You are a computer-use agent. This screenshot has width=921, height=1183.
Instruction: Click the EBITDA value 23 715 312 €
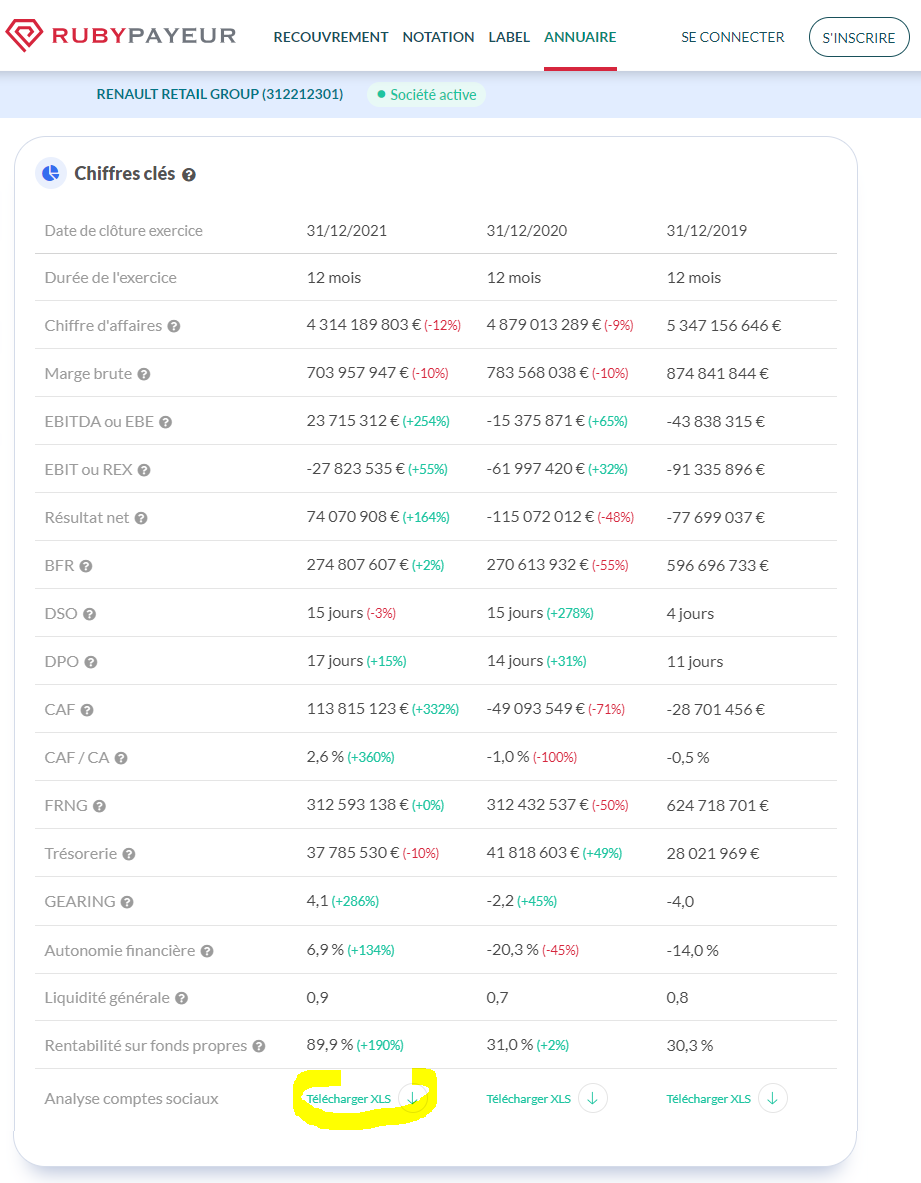pos(353,421)
